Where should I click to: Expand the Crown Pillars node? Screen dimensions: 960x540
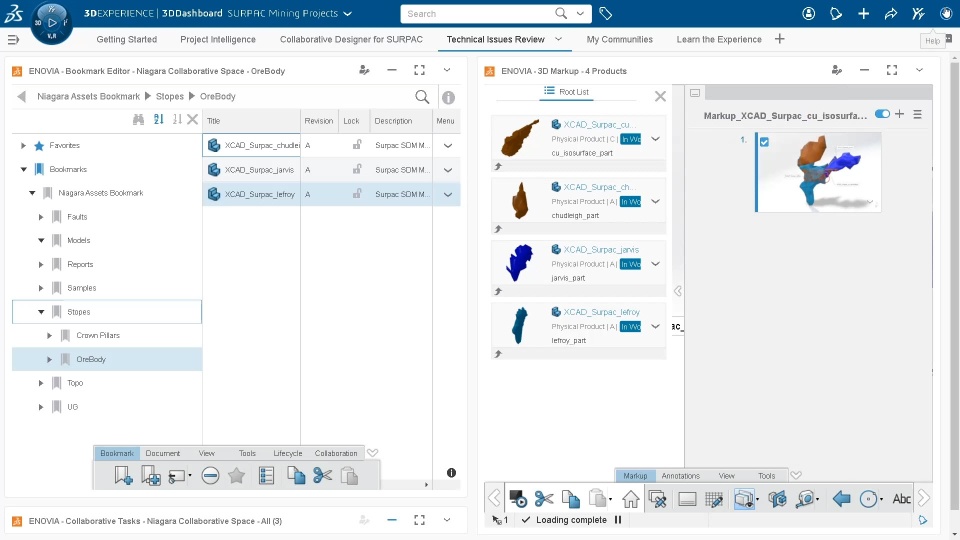tap(50, 336)
